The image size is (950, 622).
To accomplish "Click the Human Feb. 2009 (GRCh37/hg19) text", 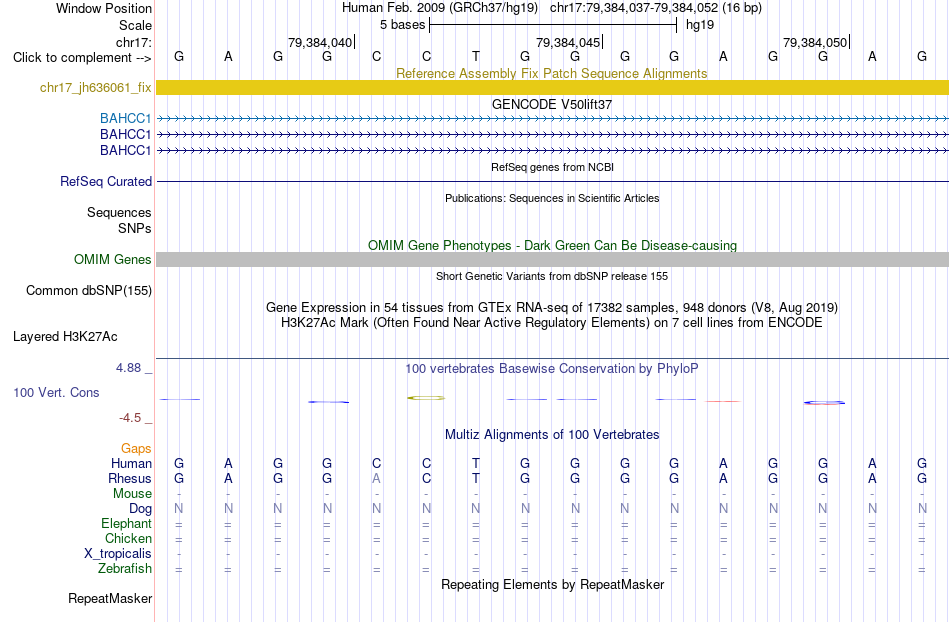I will coord(440,8).
